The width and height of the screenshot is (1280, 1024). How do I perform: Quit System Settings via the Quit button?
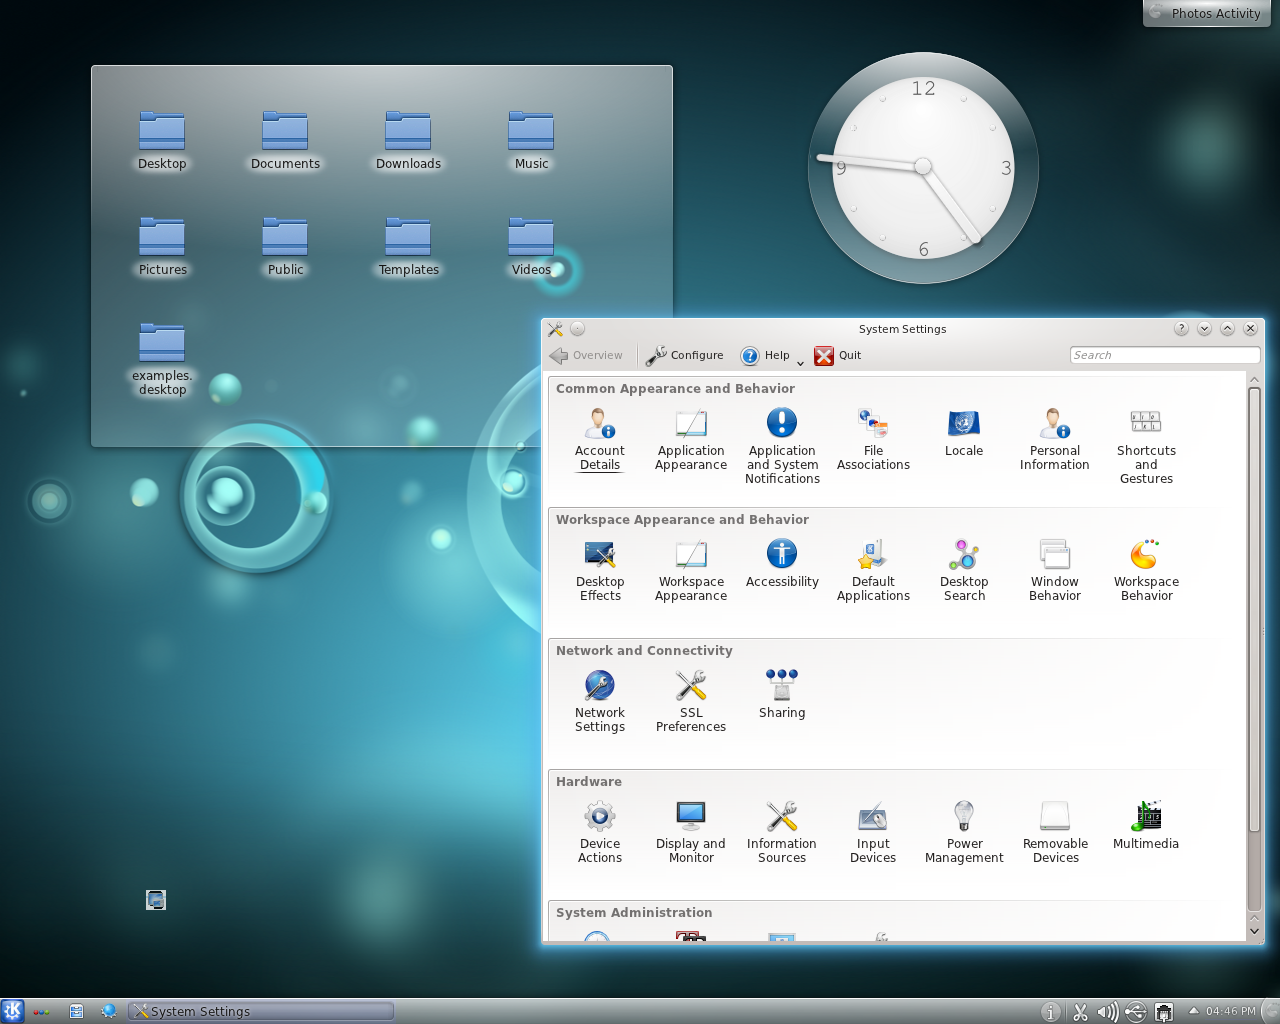[838, 355]
